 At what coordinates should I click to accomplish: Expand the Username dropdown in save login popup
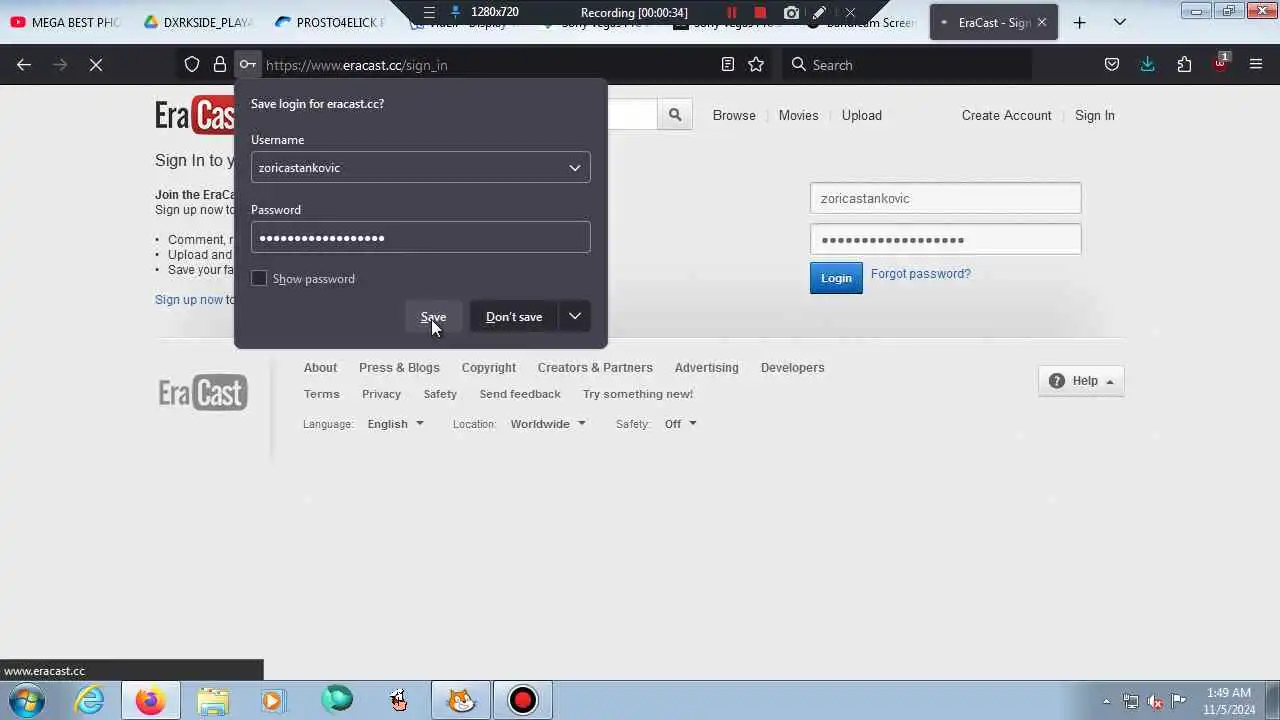[x=575, y=168]
